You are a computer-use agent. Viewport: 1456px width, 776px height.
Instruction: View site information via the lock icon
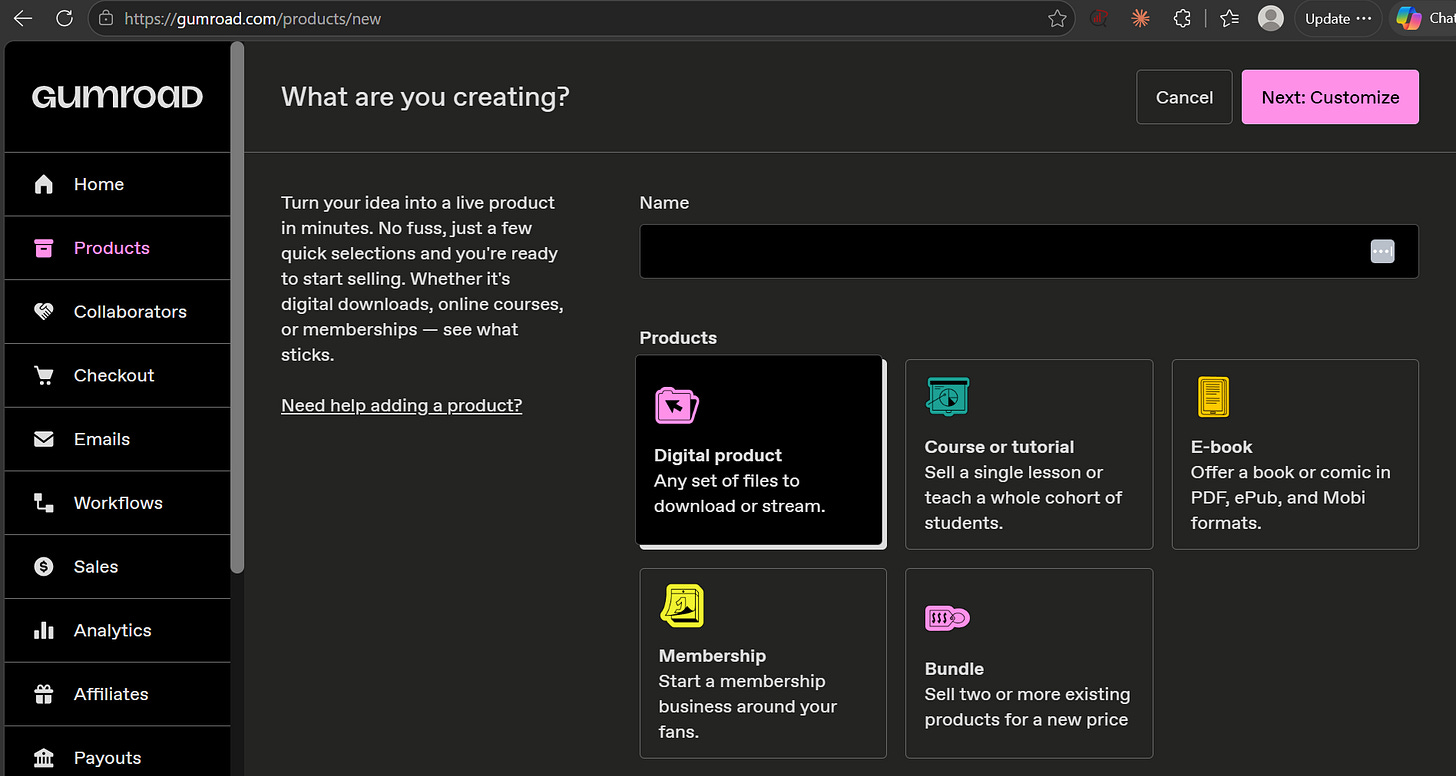click(107, 18)
